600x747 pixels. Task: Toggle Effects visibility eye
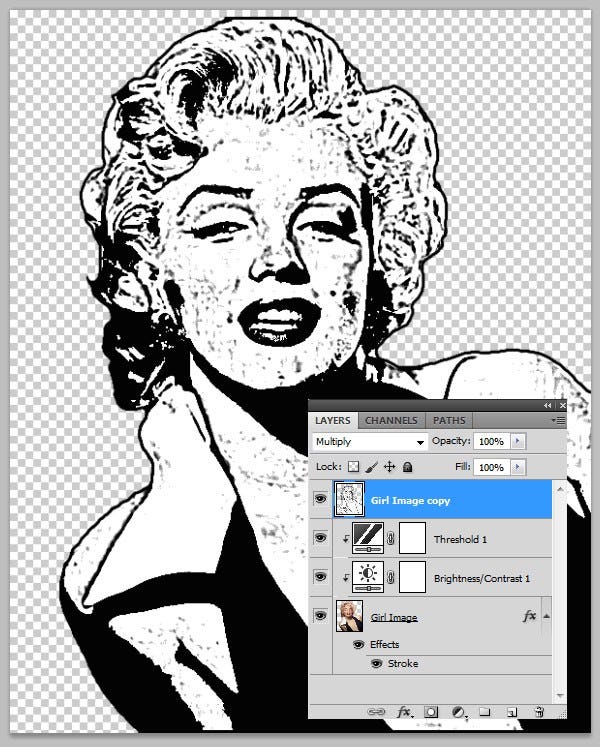pos(358,645)
